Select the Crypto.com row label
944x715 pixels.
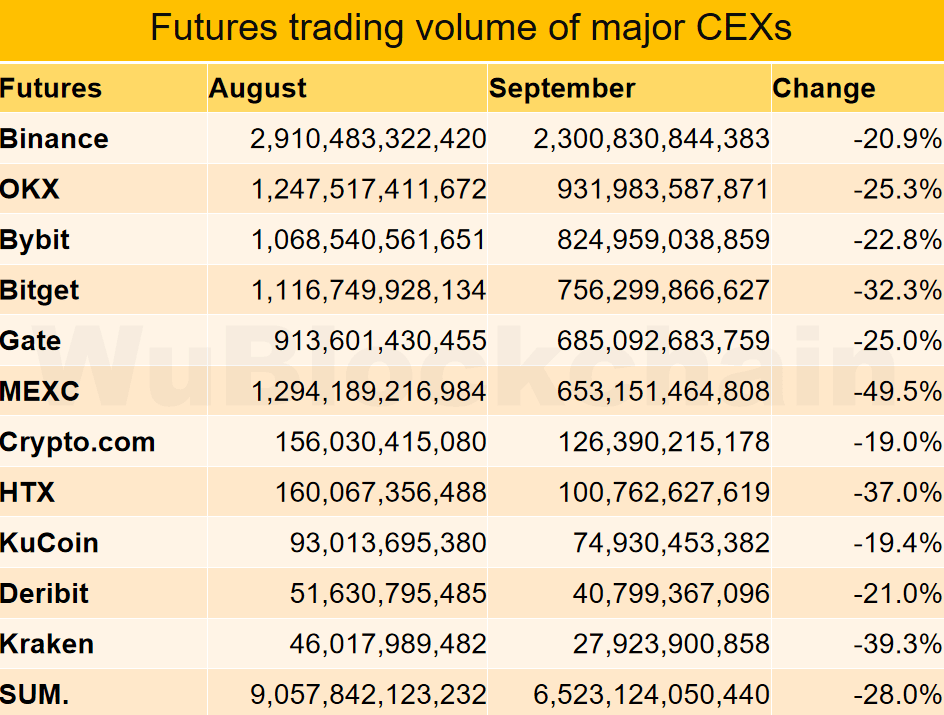[x=78, y=442]
